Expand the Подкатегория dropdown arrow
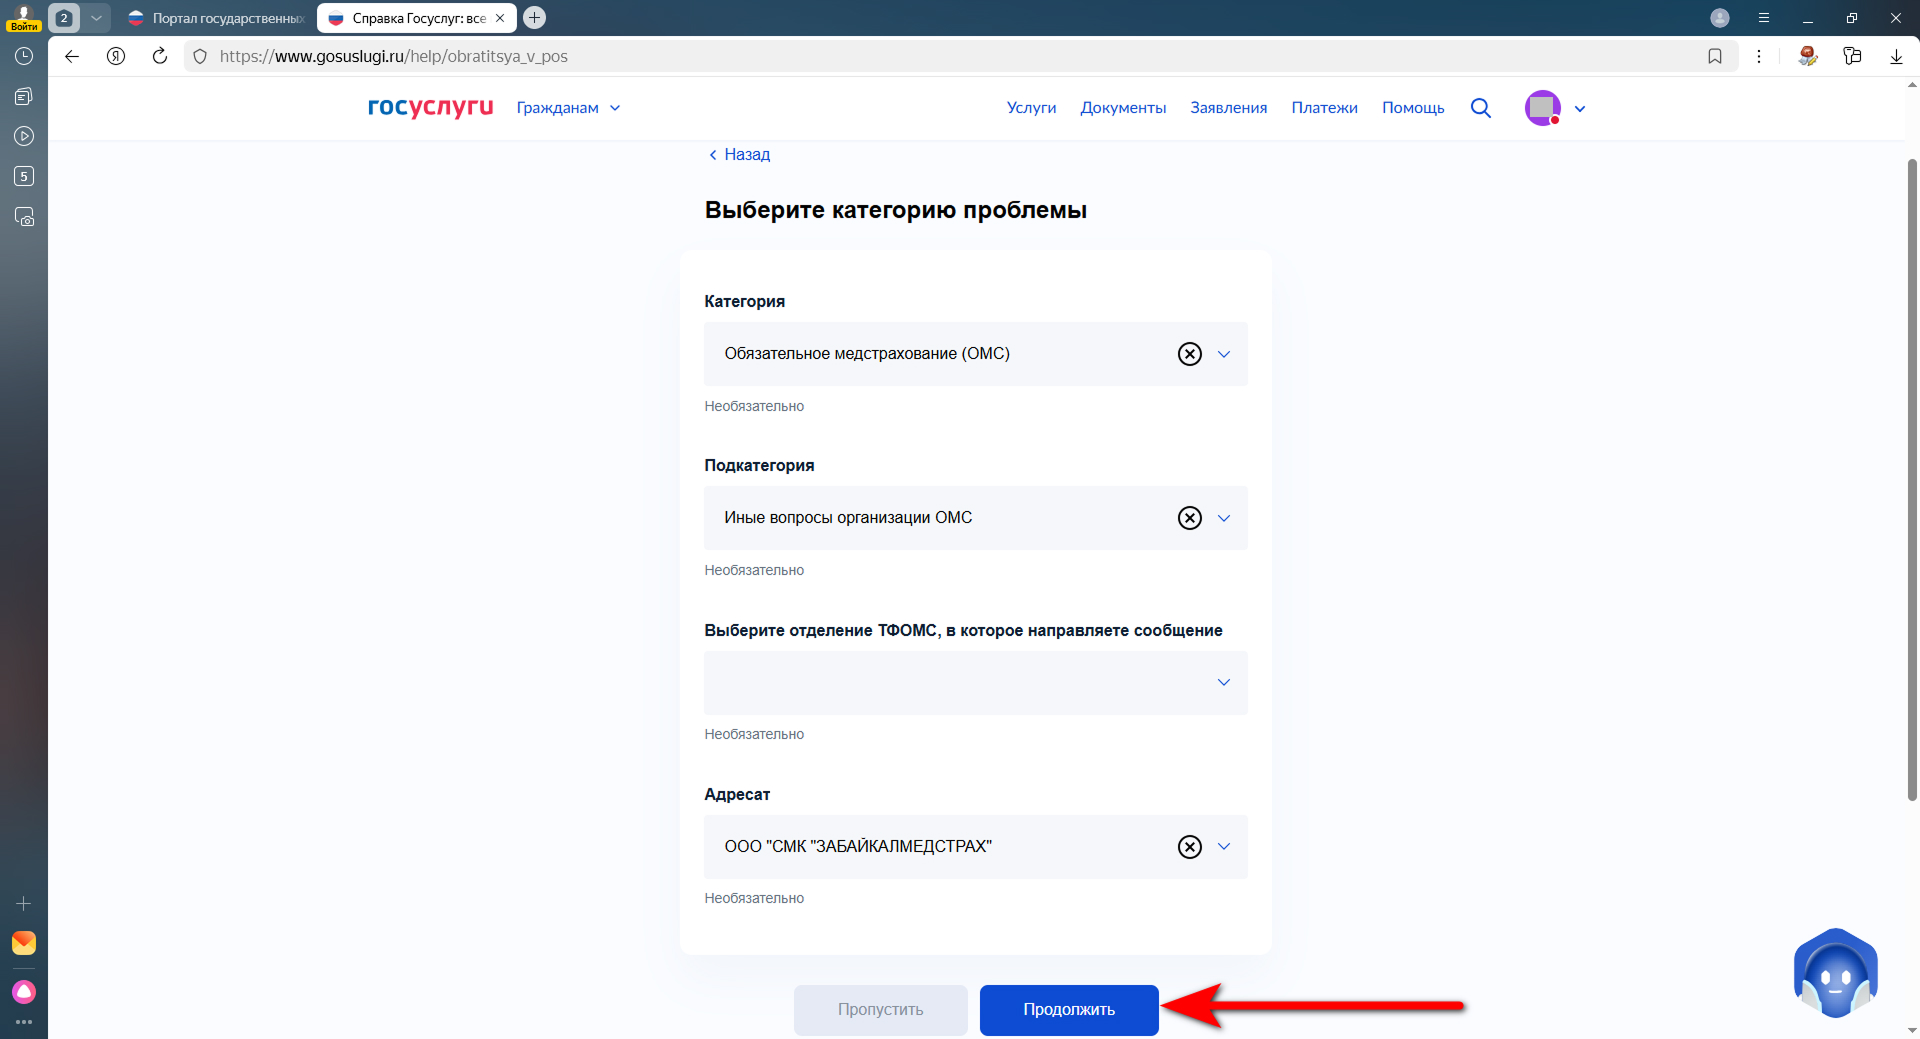 pyautogui.click(x=1224, y=518)
